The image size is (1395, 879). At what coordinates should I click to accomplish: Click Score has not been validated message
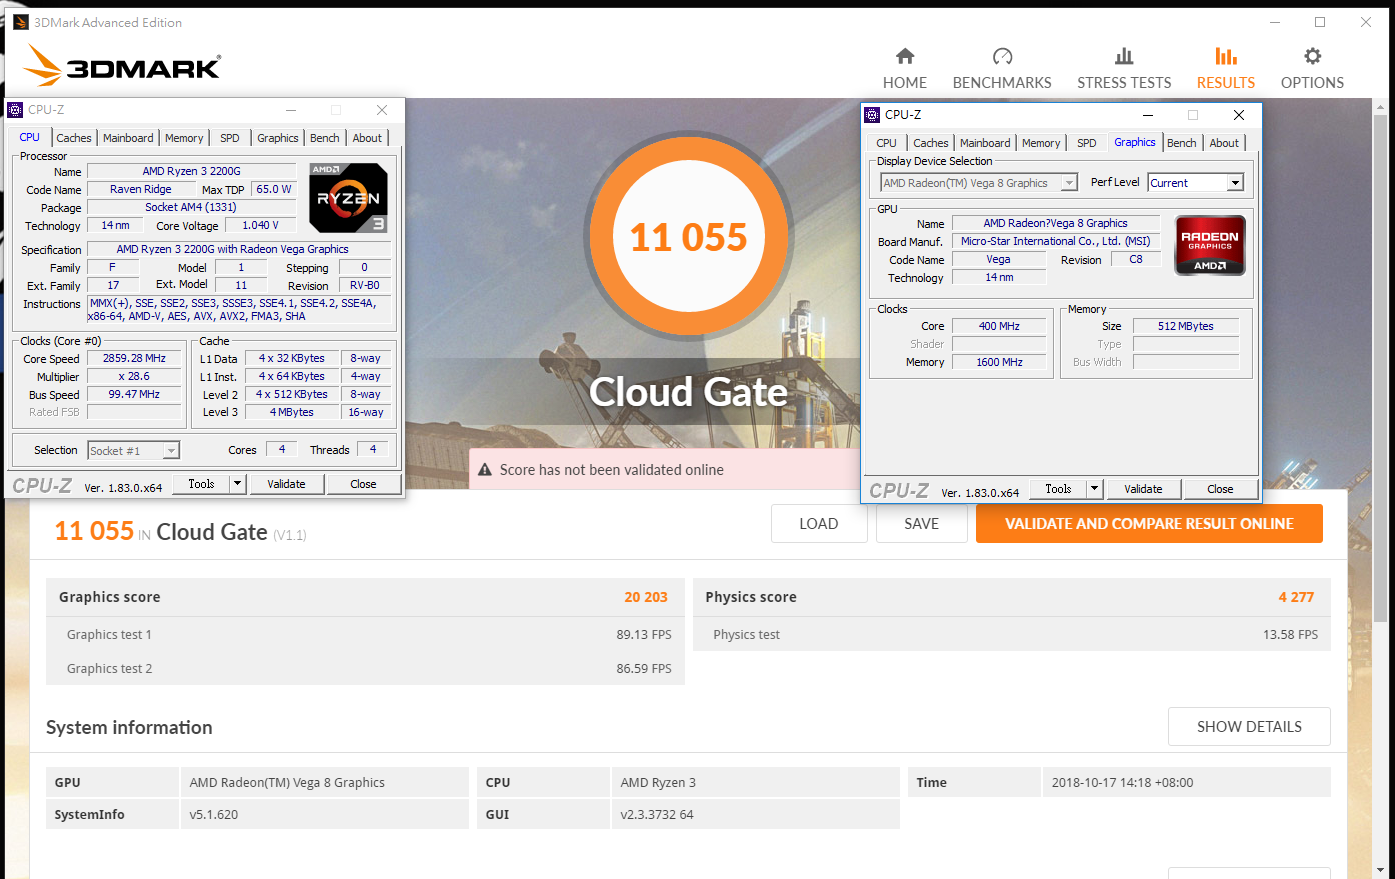tap(611, 470)
